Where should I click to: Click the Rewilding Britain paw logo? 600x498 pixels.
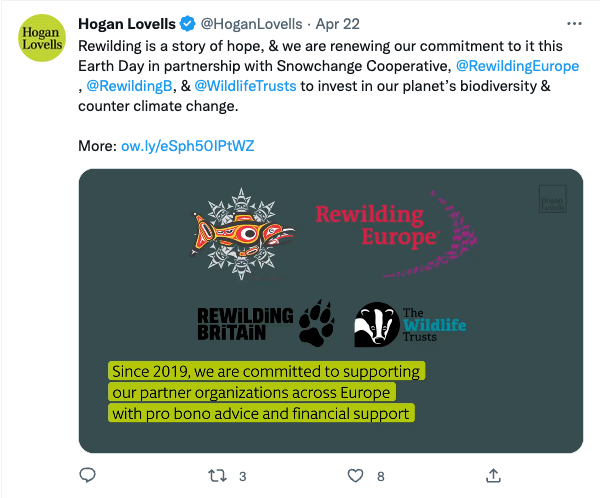point(266,324)
